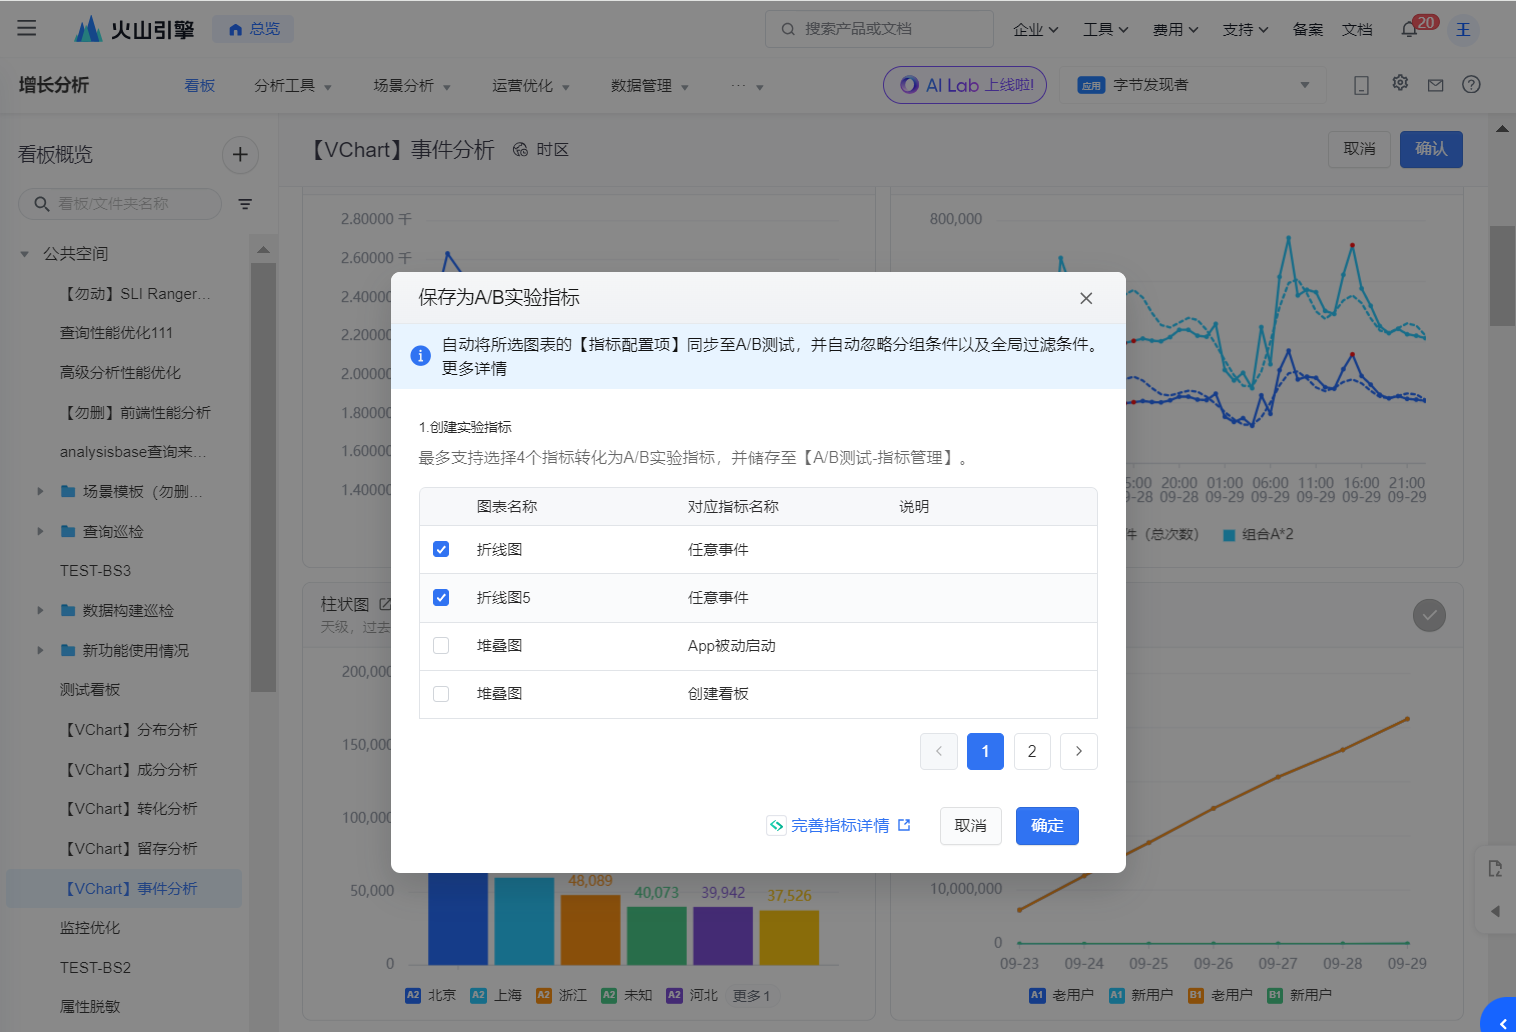Image resolution: width=1516 pixels, height=1032 pixels.
Task: Click the collapse arrow at right edge
Action: coord(1495,911)
